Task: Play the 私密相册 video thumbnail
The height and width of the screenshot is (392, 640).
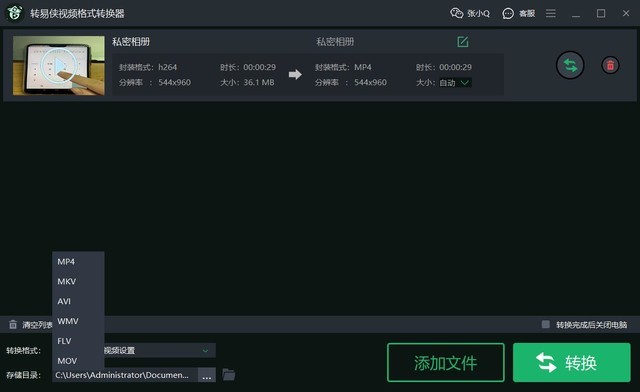Action: [59, 65]
